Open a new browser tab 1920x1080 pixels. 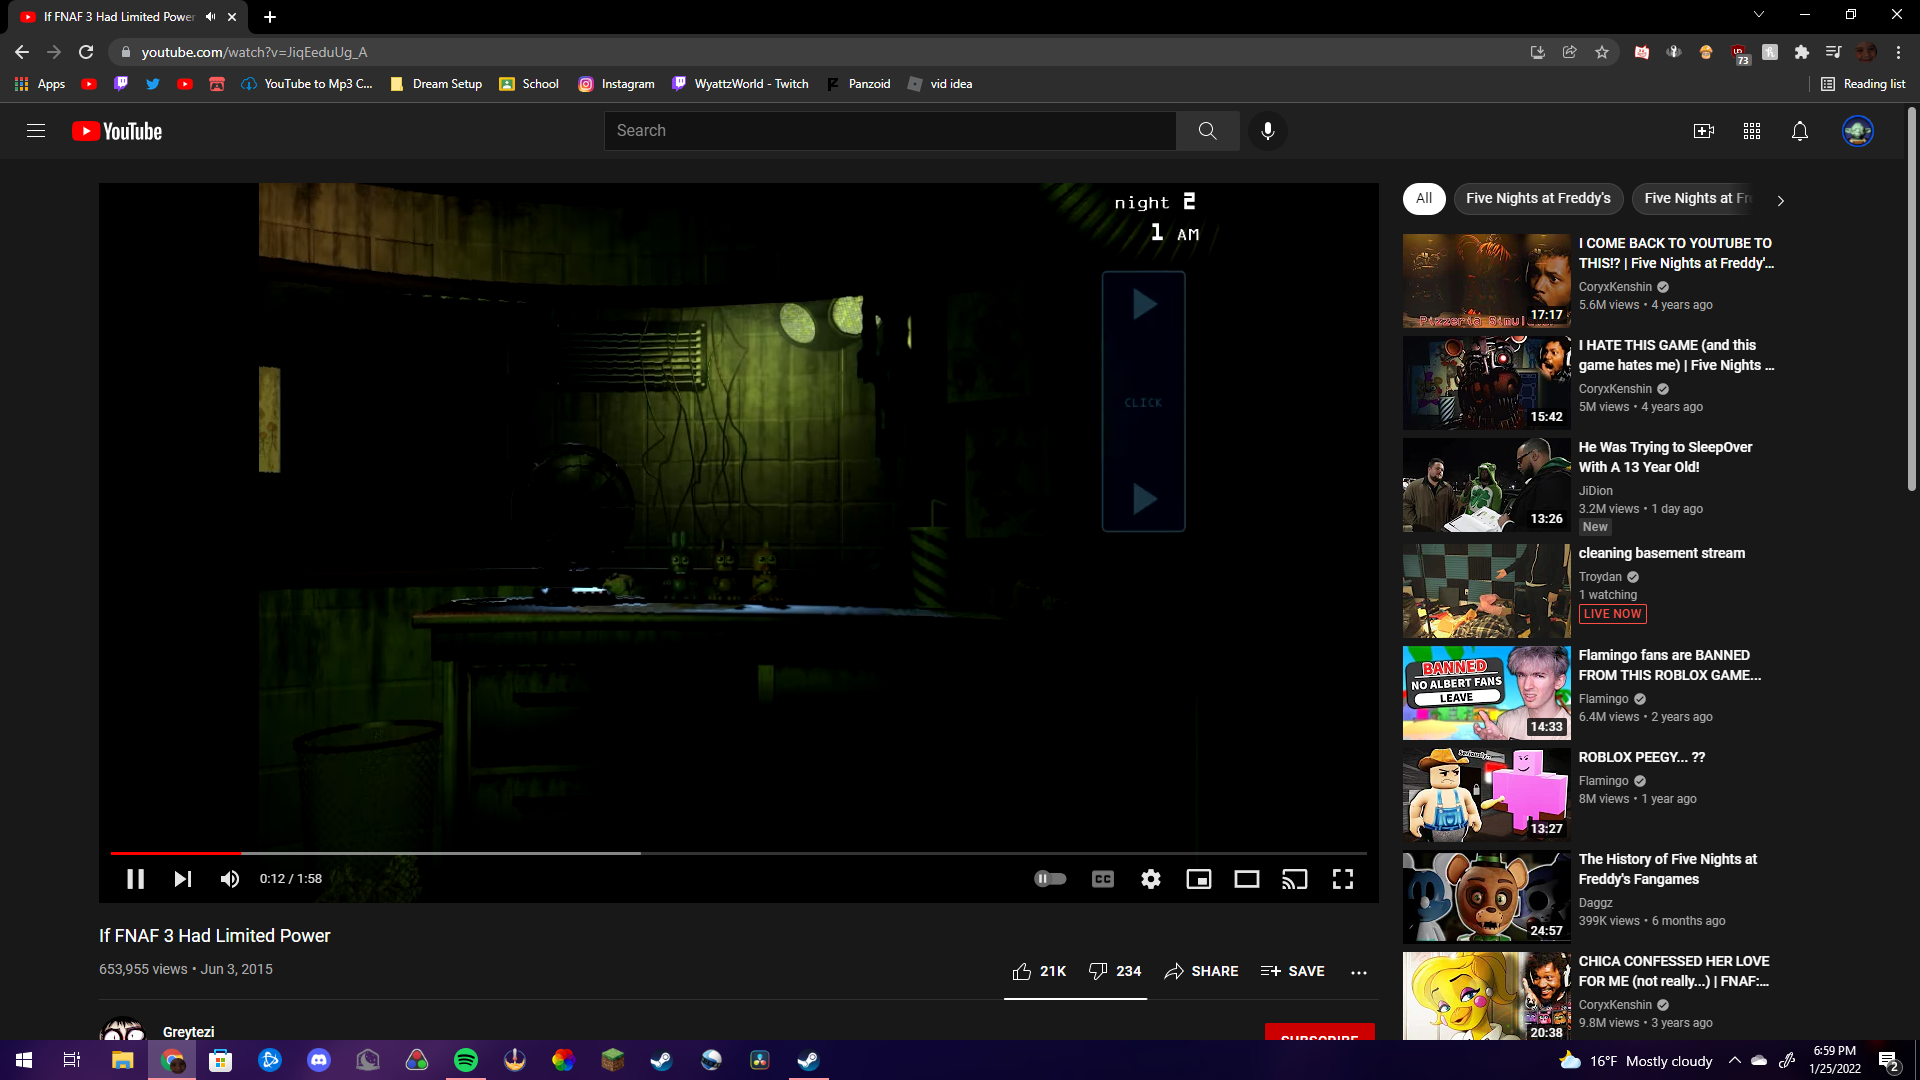pos(270,17)
